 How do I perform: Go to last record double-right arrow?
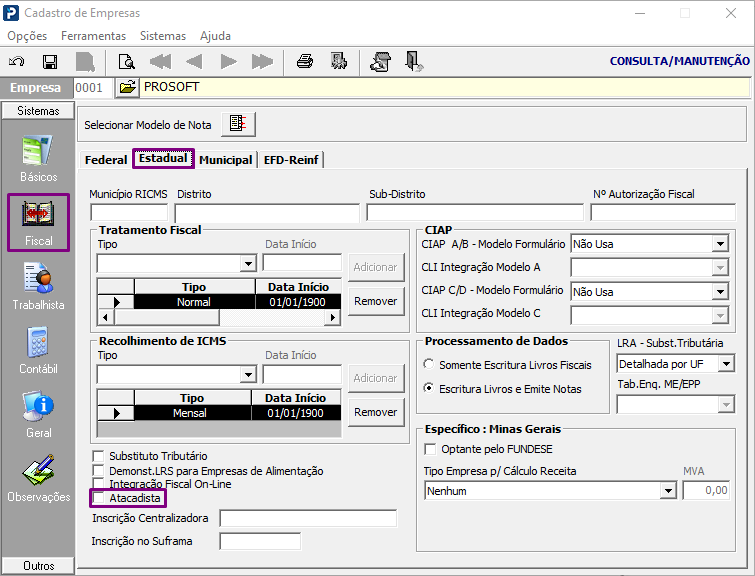(262, 62)
